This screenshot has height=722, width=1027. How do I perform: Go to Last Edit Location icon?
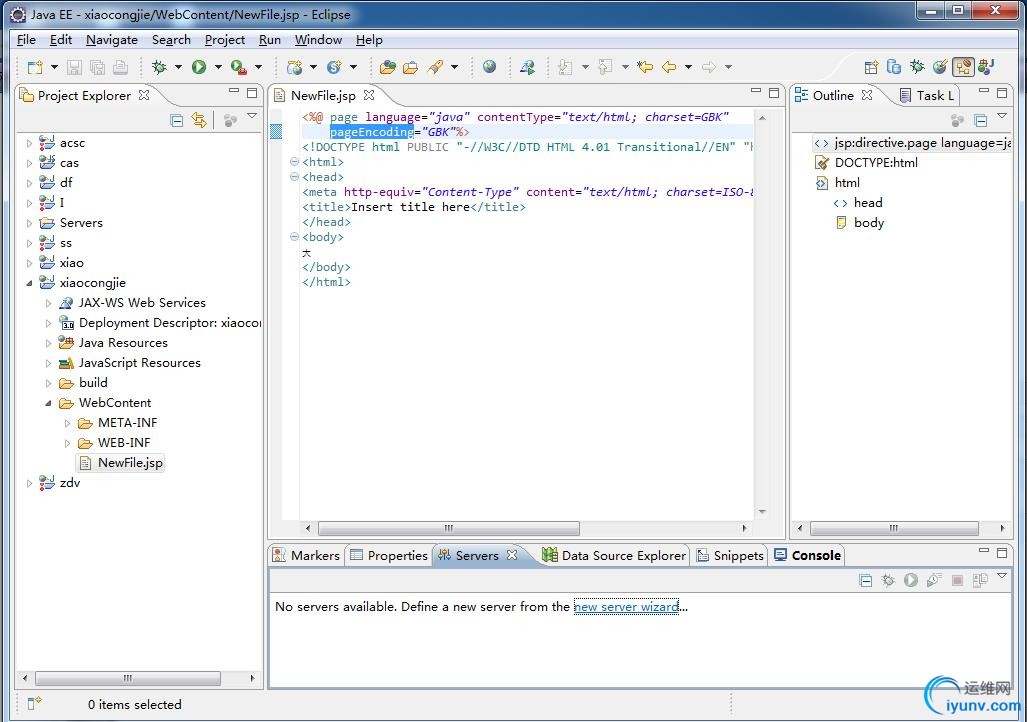[x=645, y=67]
